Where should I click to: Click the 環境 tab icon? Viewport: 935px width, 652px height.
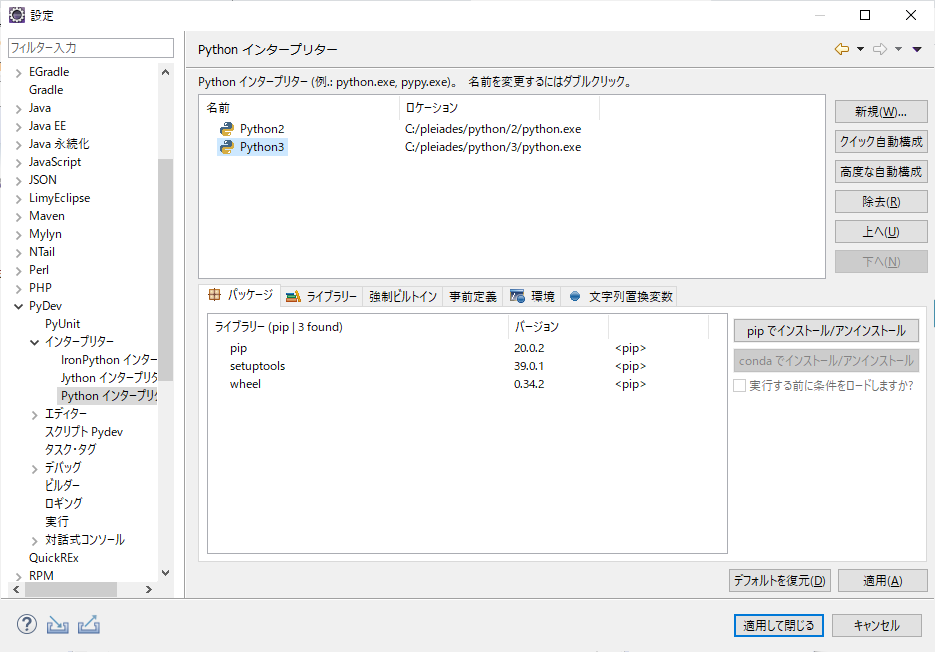point(517,296)
